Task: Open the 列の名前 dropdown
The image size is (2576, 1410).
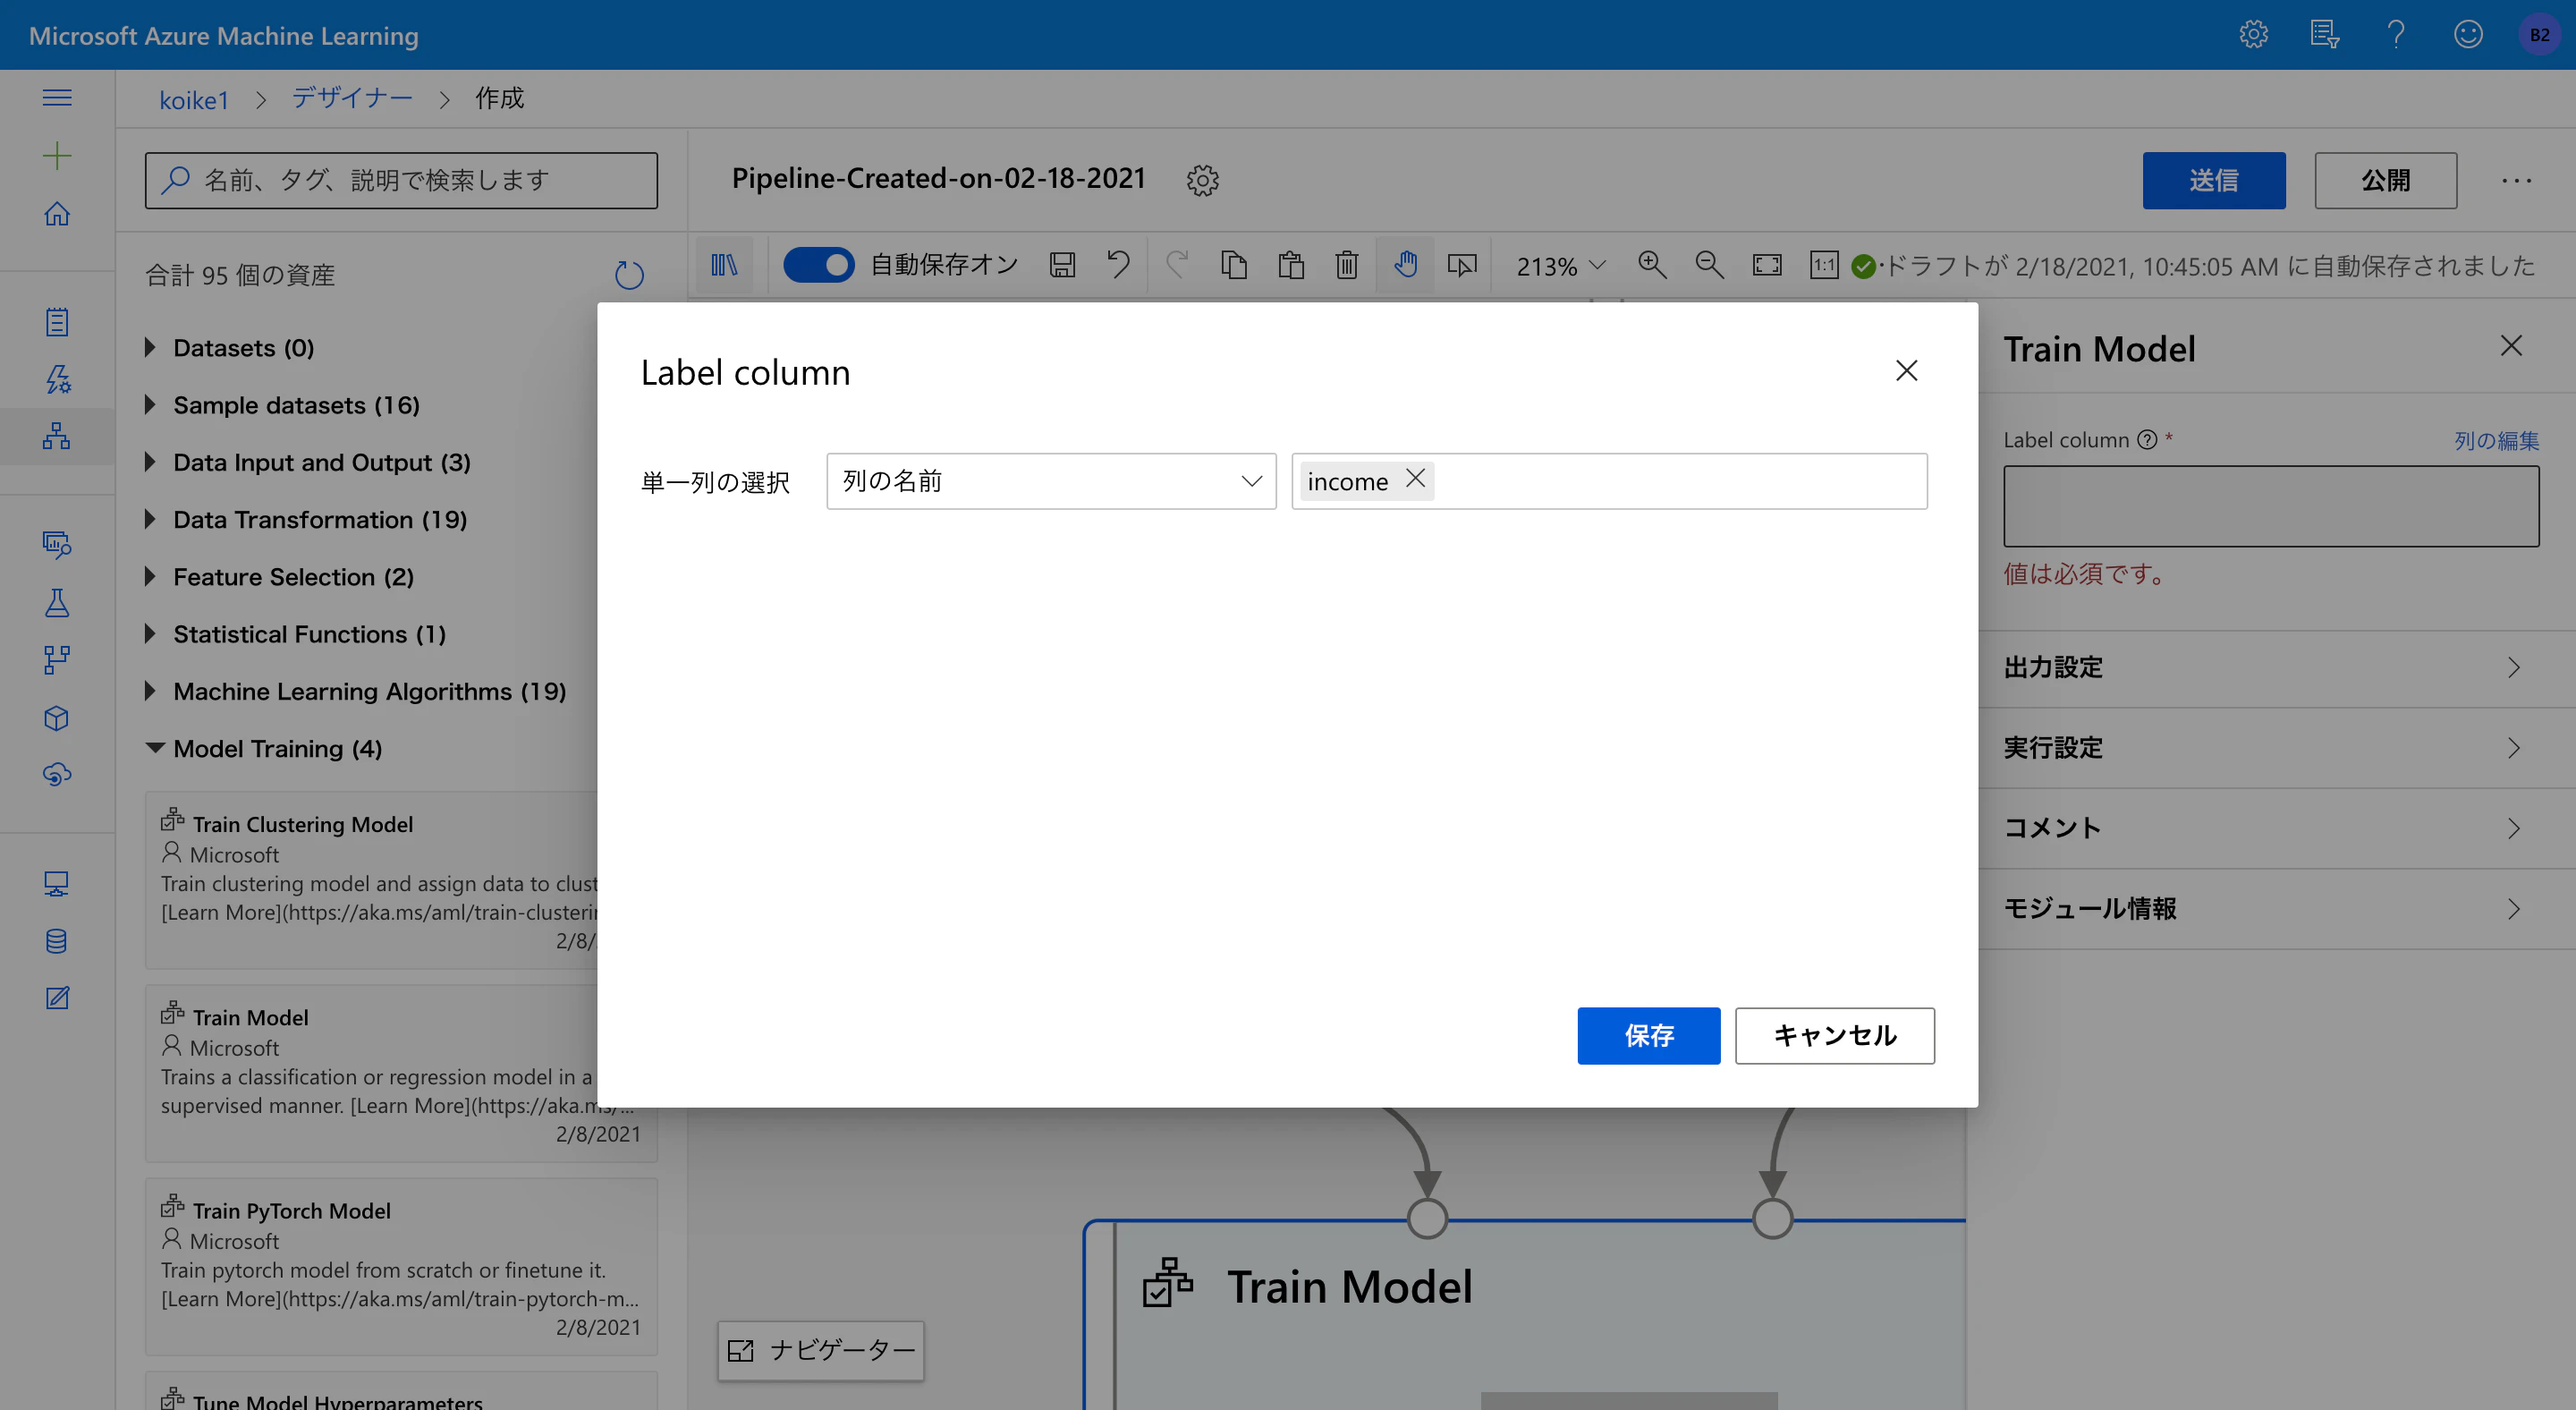Action: tap(1051, 481)
